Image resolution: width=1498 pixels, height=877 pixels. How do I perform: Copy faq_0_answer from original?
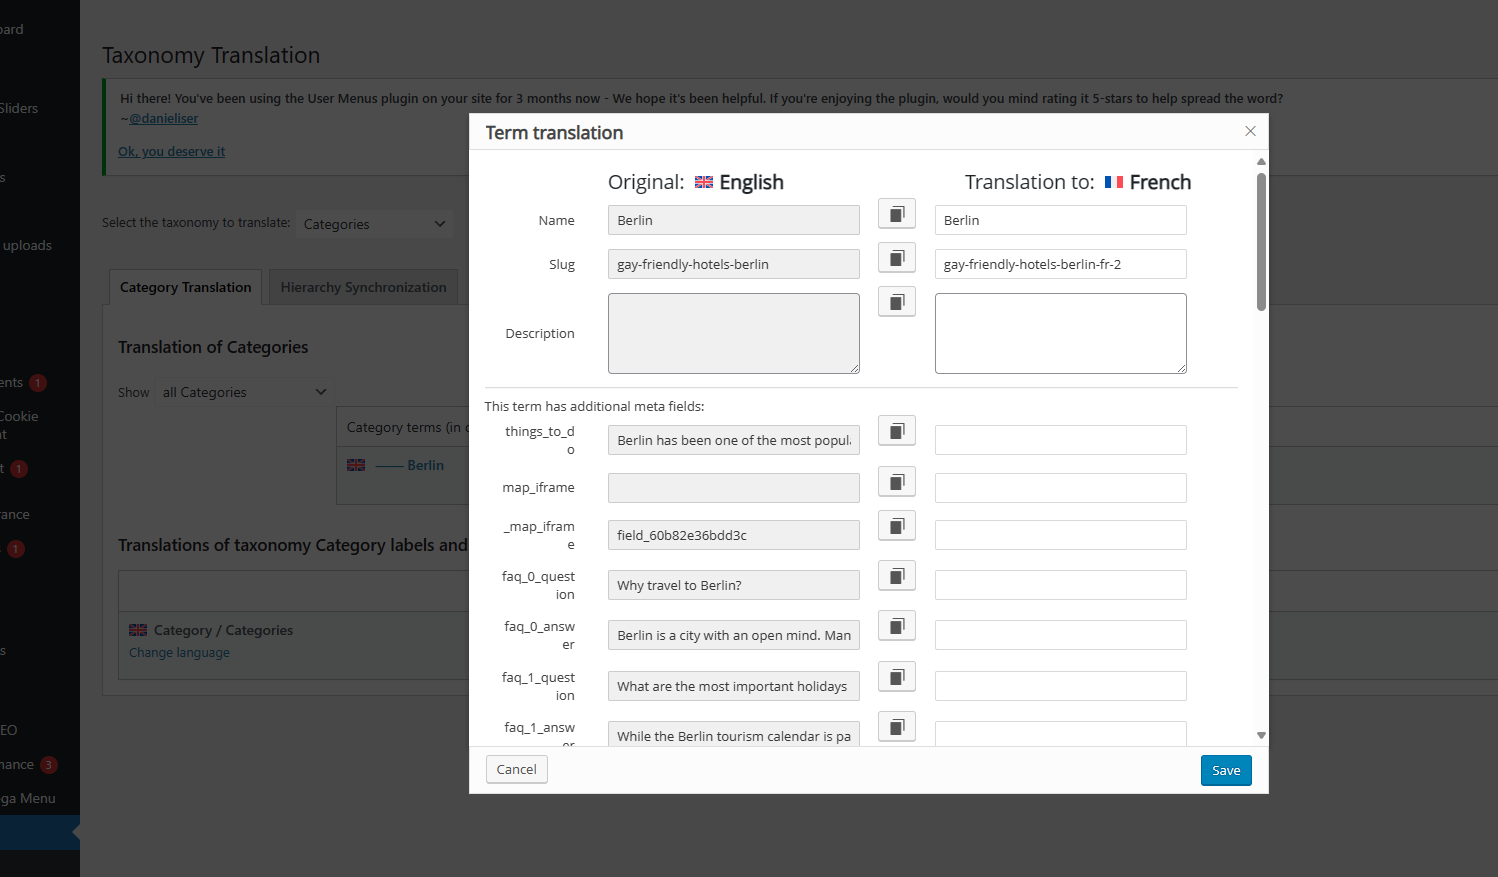tap(897, 625)
